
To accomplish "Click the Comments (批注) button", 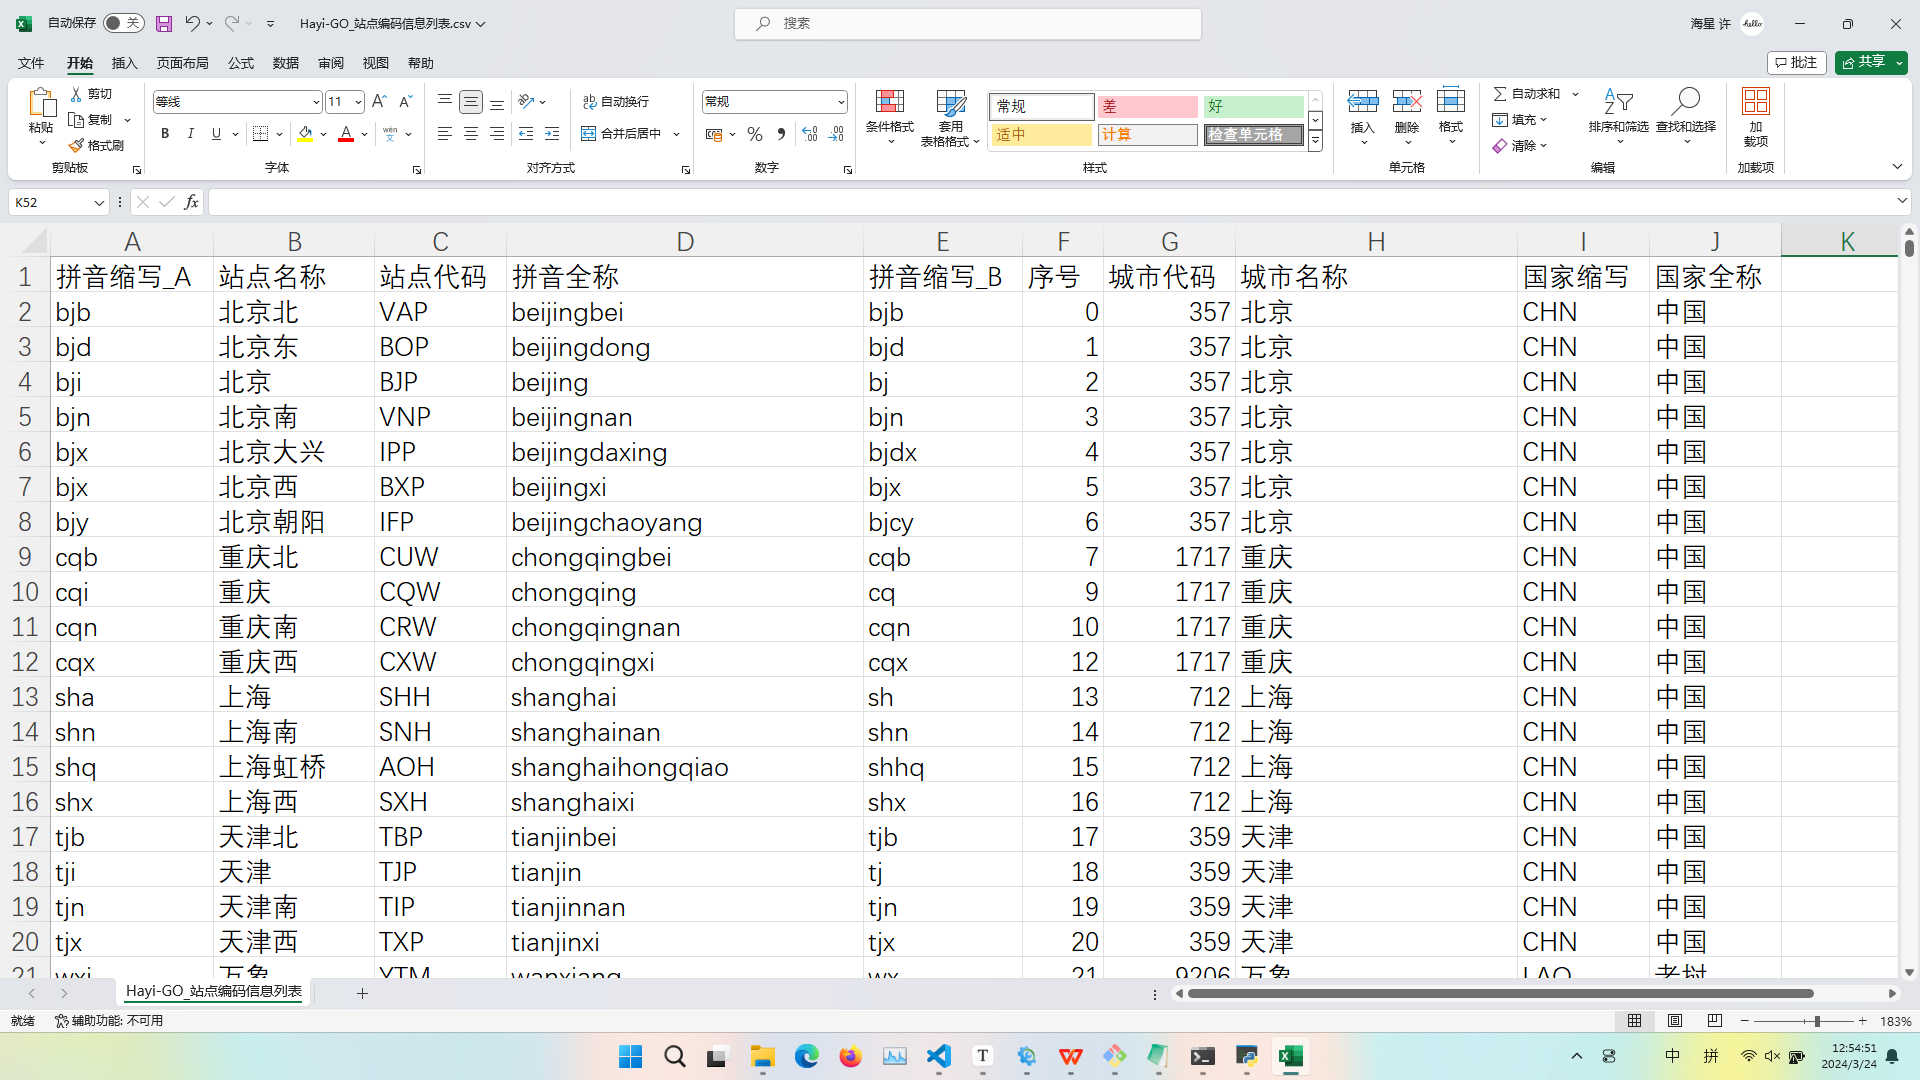I will (x=1797, y=62).
